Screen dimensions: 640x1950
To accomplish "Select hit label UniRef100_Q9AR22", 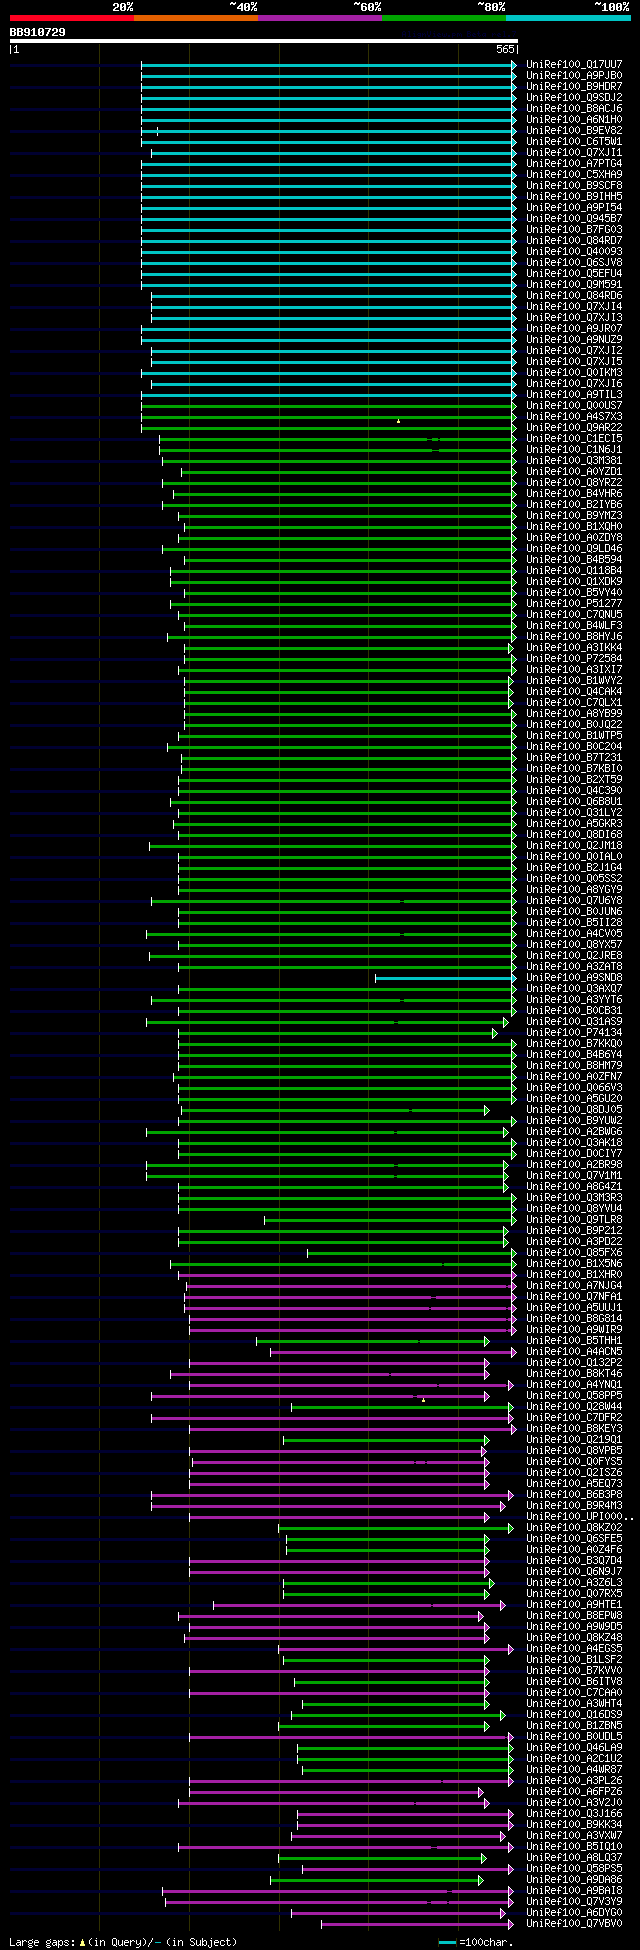I will [x=574, y=427].
